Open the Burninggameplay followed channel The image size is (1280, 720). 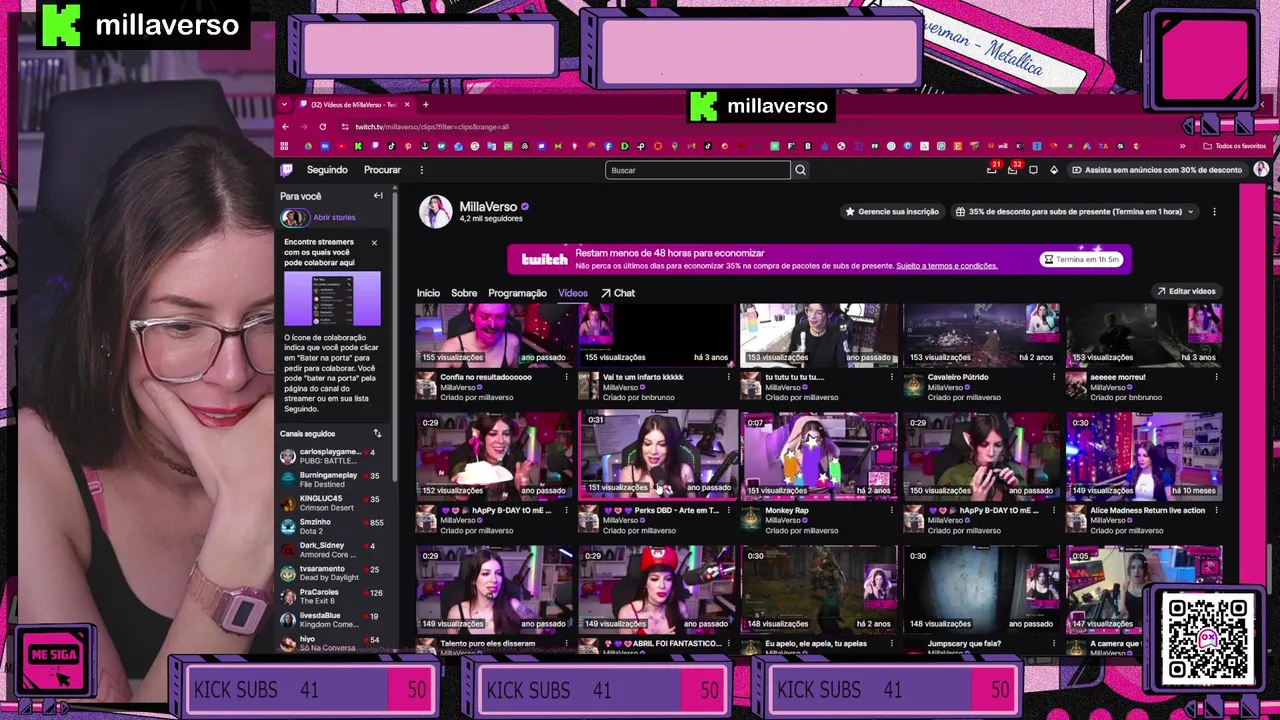[330, 480]
